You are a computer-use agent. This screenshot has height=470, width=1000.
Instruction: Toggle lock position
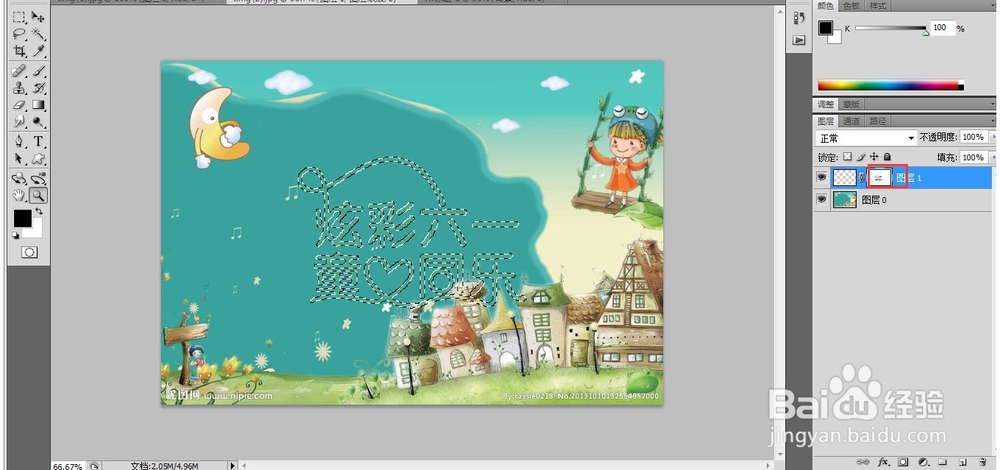click(x=874, y=156)
